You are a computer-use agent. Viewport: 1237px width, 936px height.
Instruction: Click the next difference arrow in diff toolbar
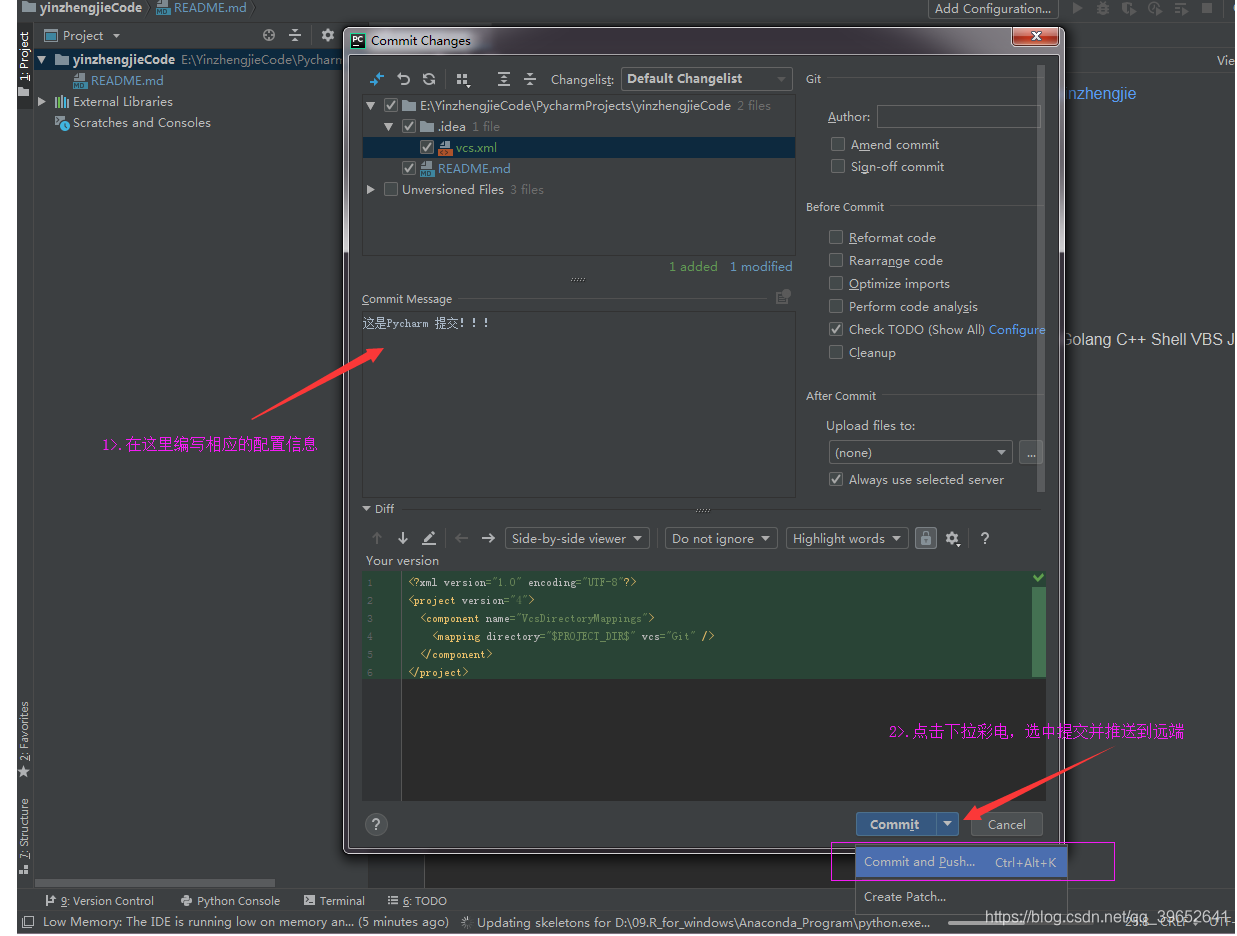(488, 538)
